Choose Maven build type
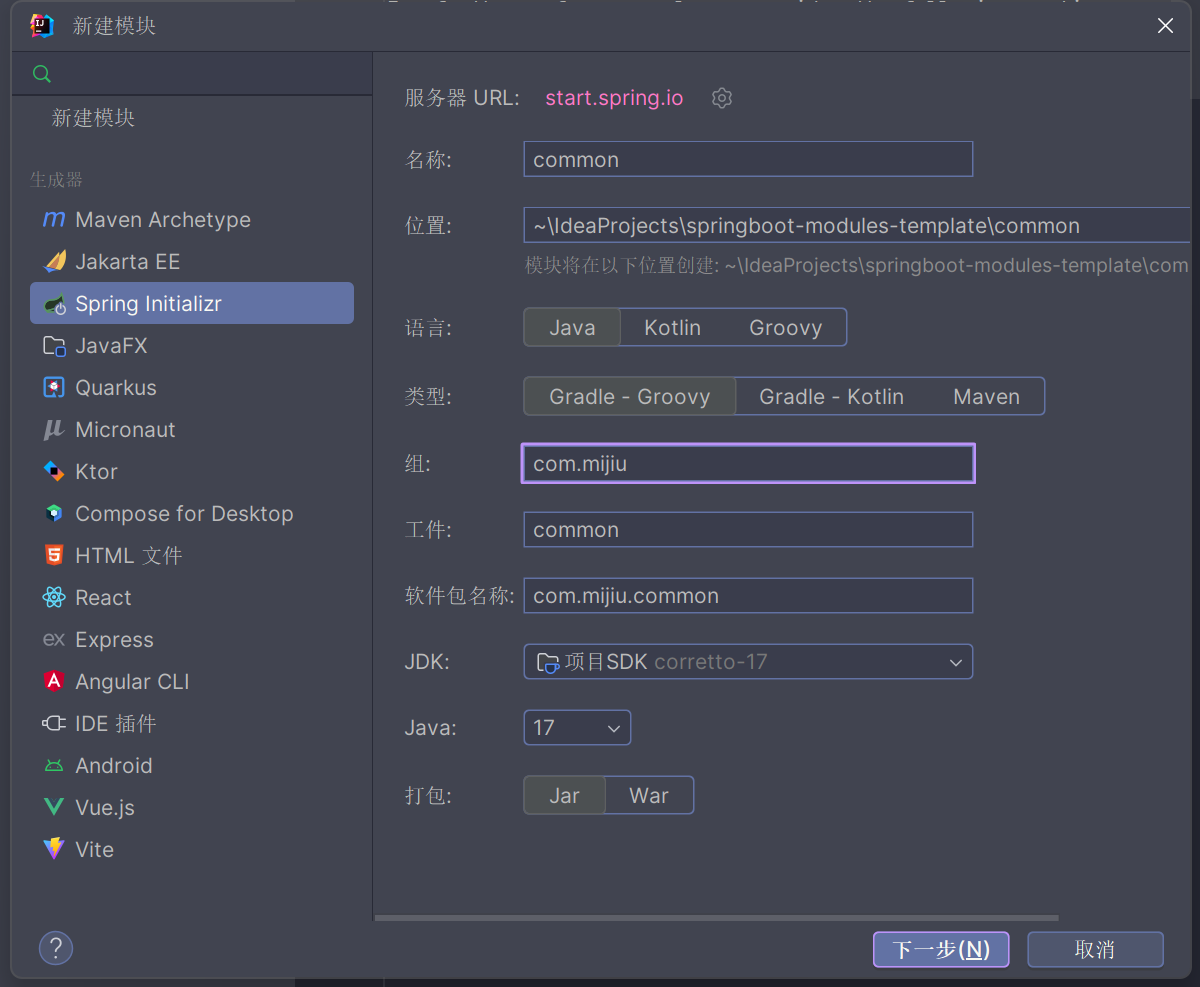Screen dimensions: 1200x987 (x=986, y=397)
